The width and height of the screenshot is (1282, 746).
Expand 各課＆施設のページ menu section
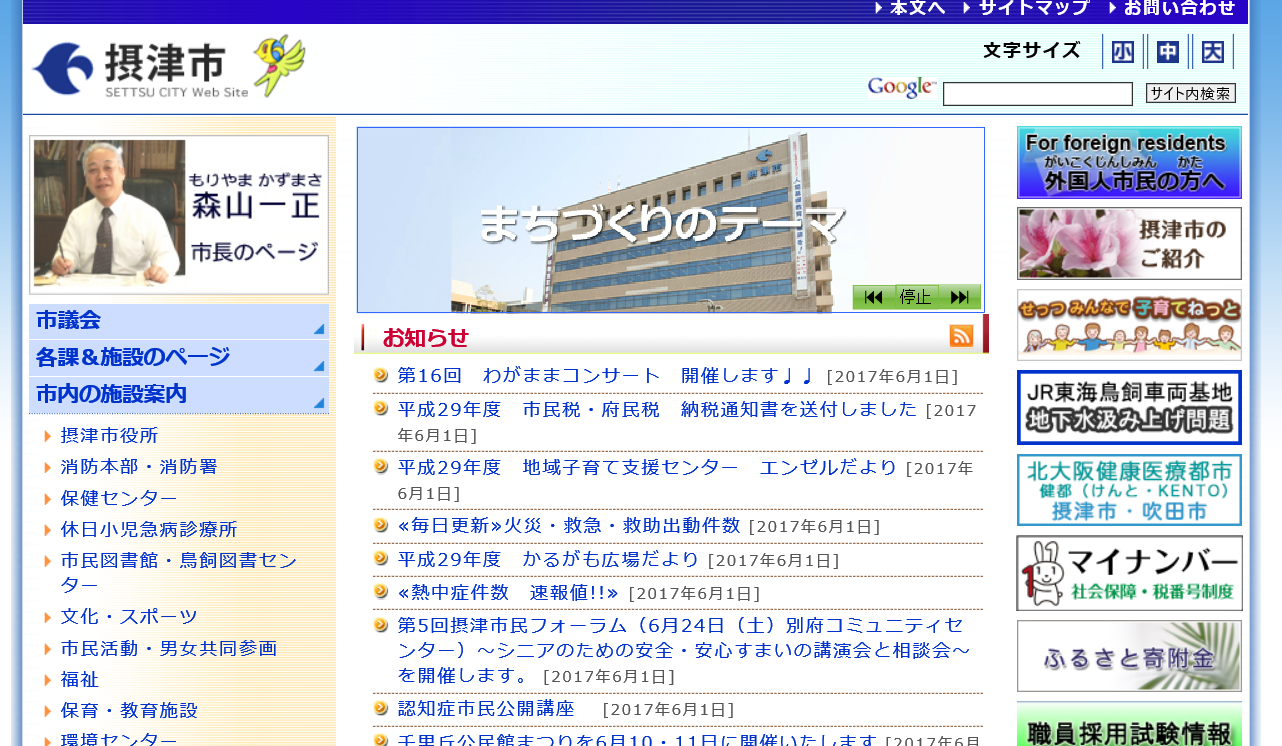coord(179,358)
